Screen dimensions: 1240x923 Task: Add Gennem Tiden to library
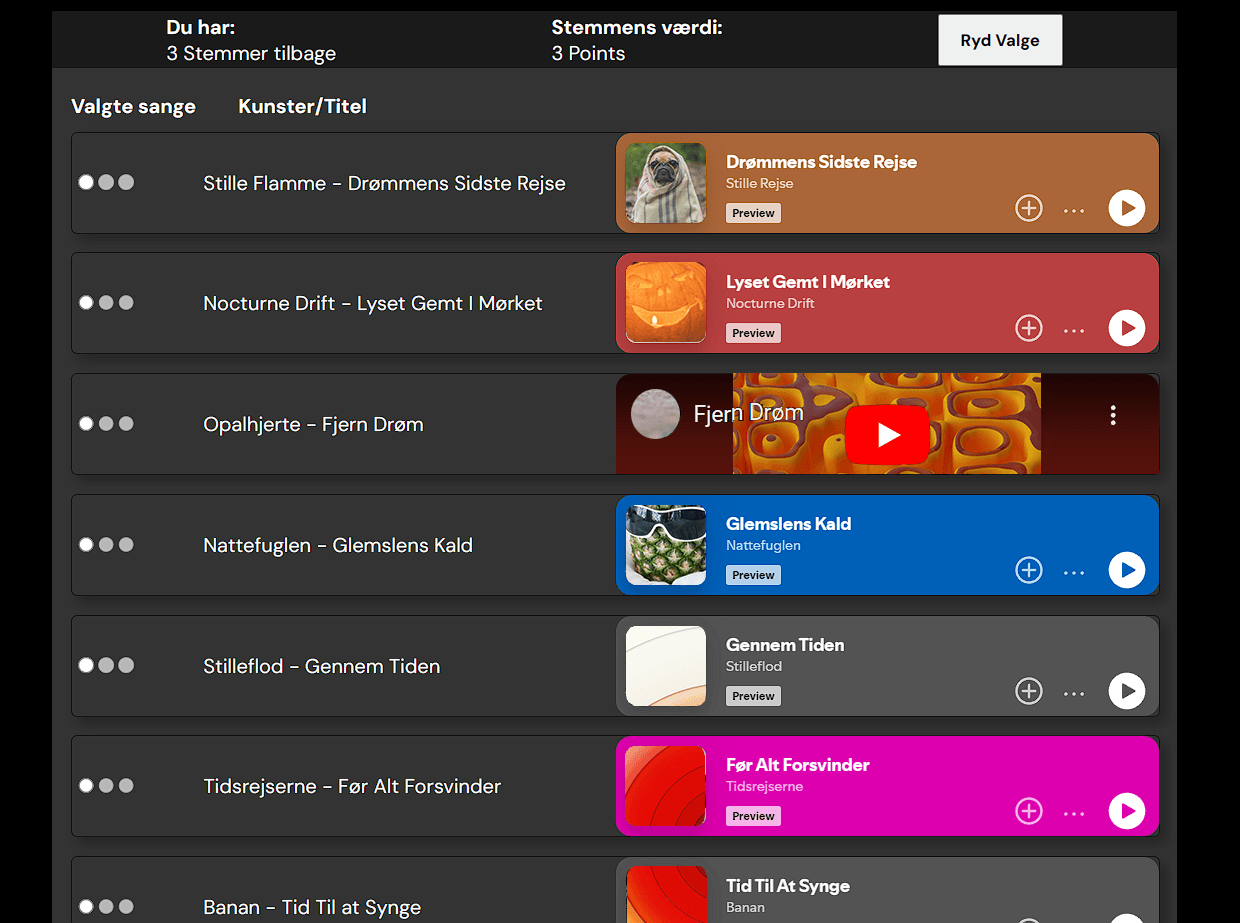1028,691
